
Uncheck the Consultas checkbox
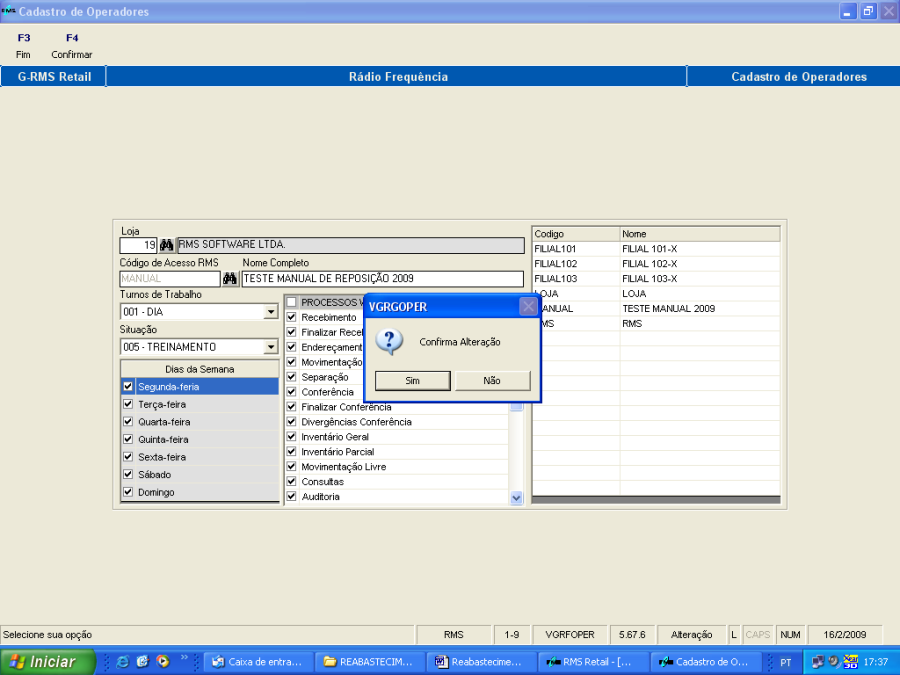(x=292, y=481)
